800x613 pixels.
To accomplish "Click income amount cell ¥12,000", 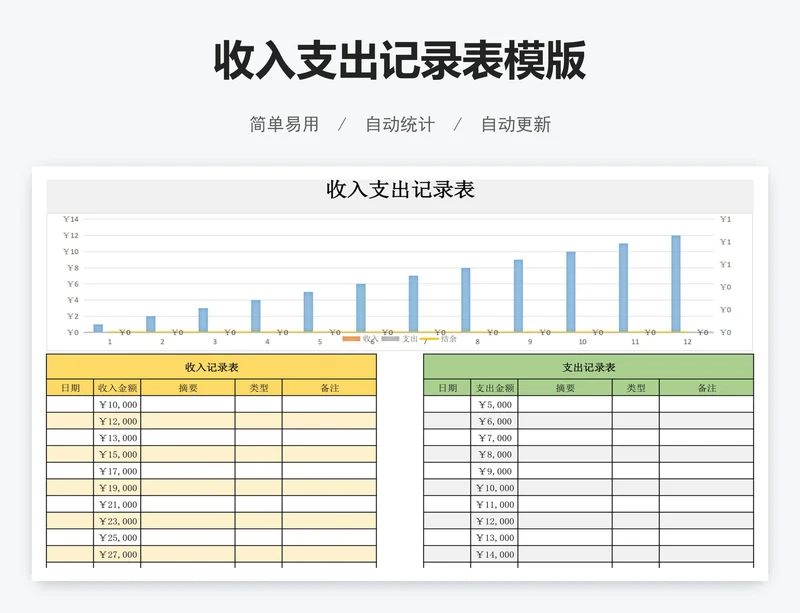I will tap(117, 421).
